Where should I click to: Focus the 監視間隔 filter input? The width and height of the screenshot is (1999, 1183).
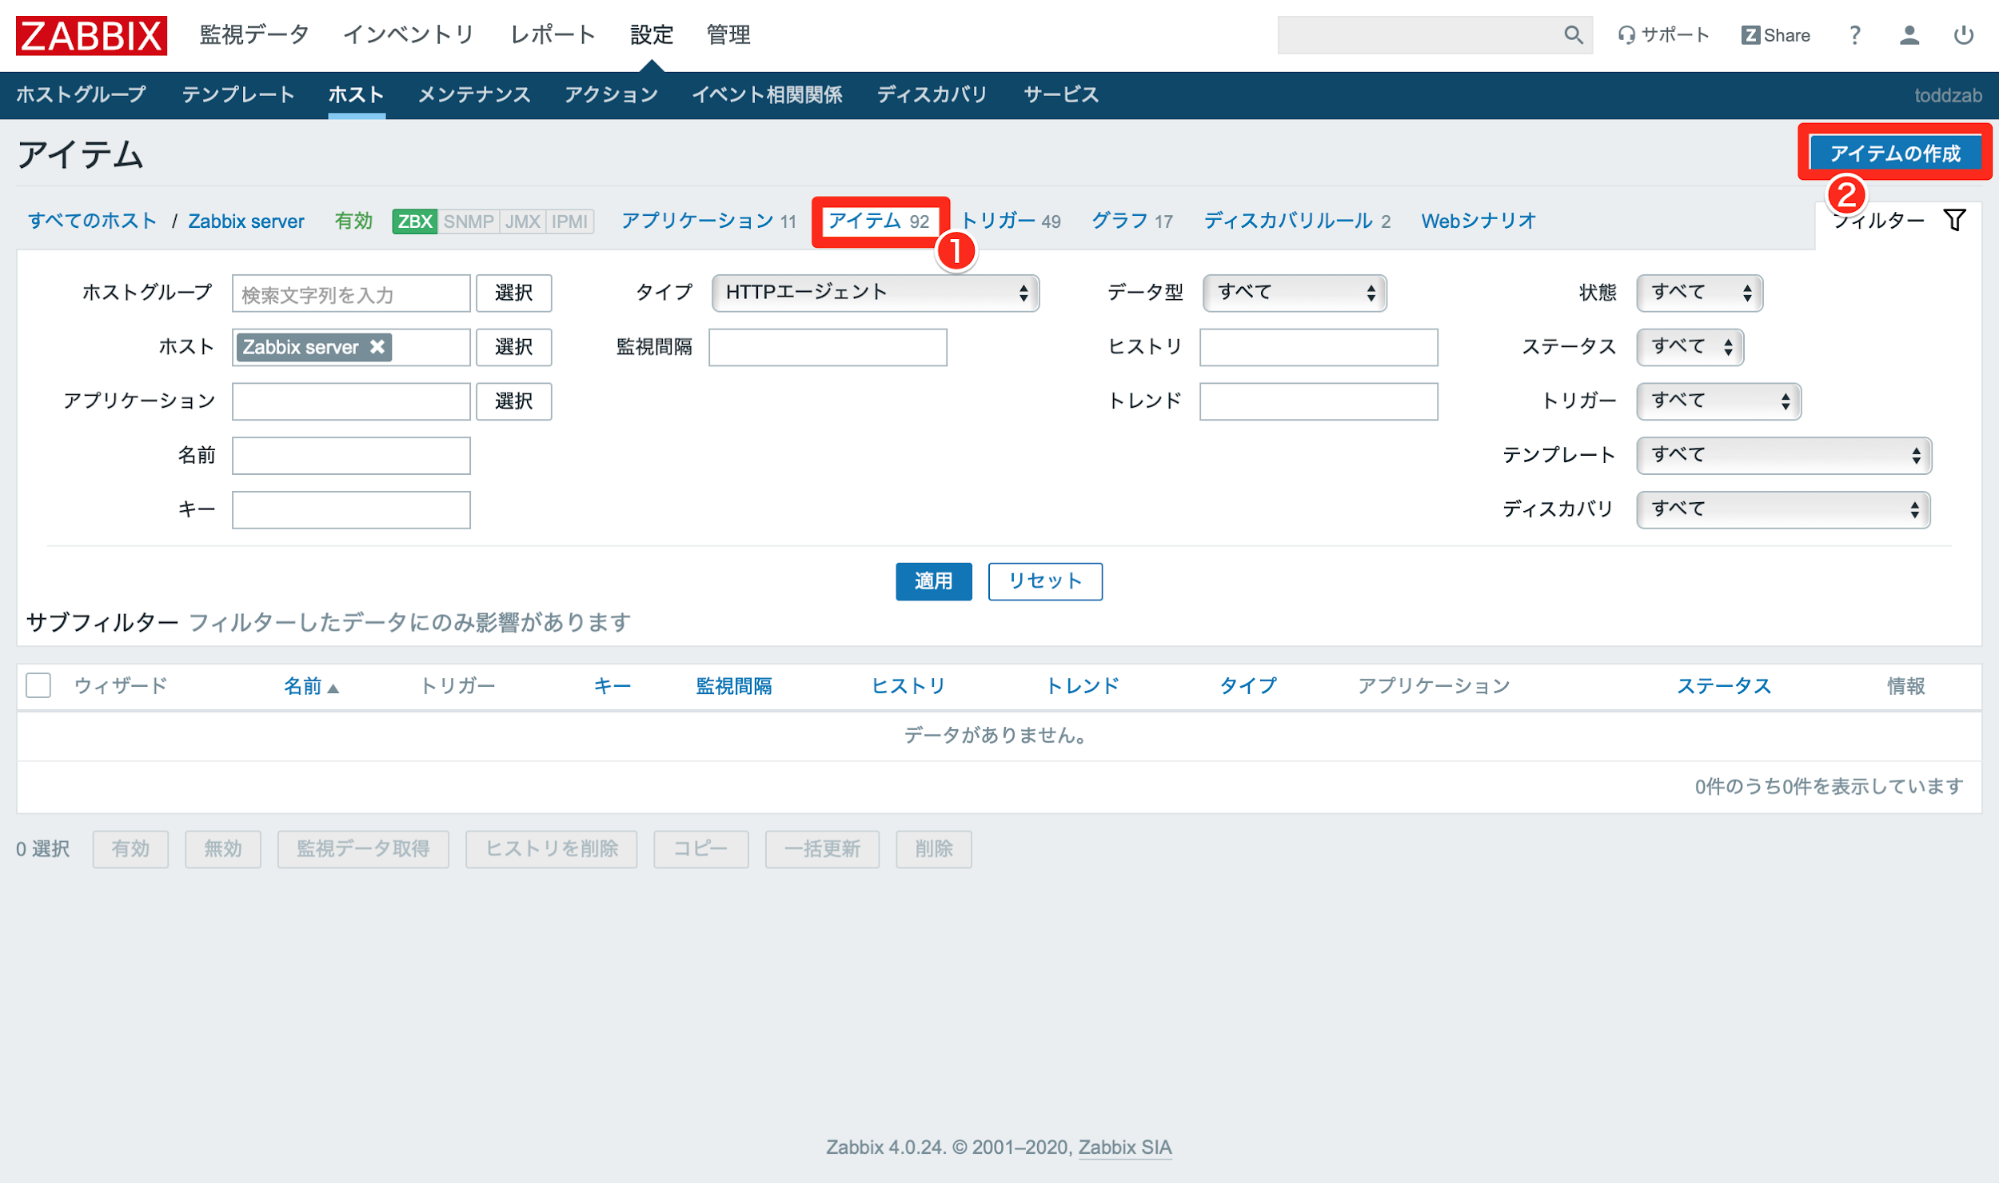[828, 347]
